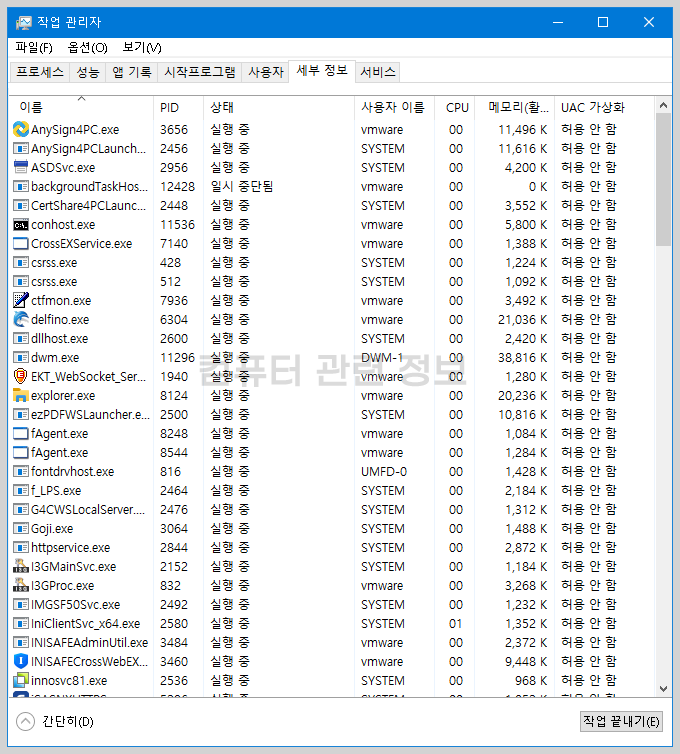Click the f_LPS.exe process icon

[x=21, y=490]
